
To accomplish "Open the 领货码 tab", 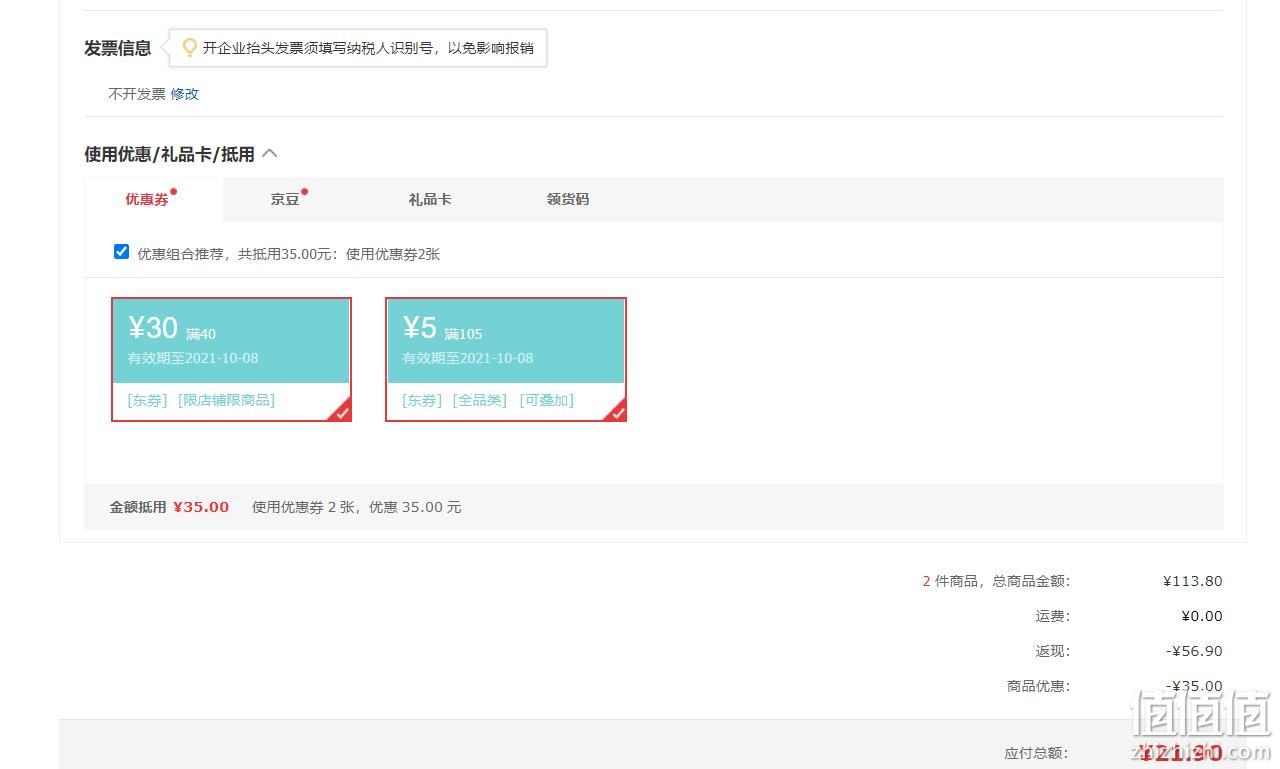I will (568, 199).
